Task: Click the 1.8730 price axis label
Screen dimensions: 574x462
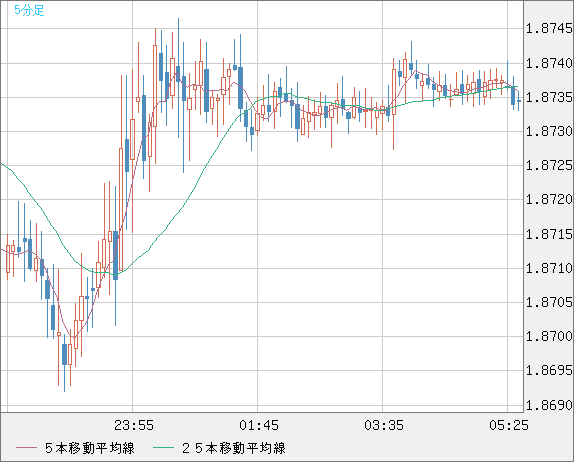Action: [x=549, y=131]
